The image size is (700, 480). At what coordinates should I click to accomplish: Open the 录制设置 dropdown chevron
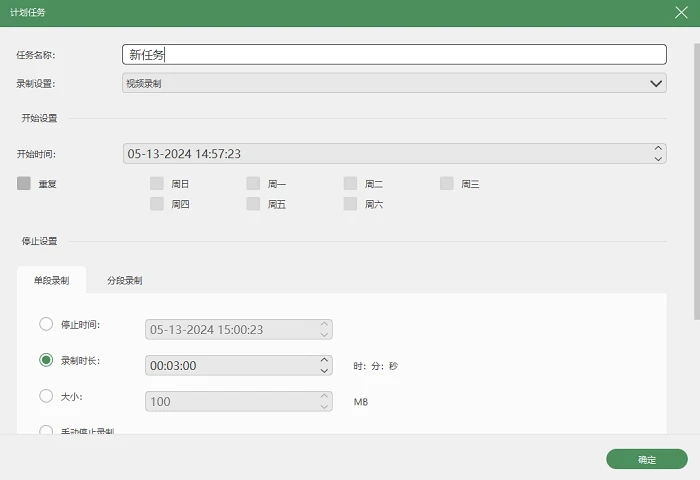(656, 83)
